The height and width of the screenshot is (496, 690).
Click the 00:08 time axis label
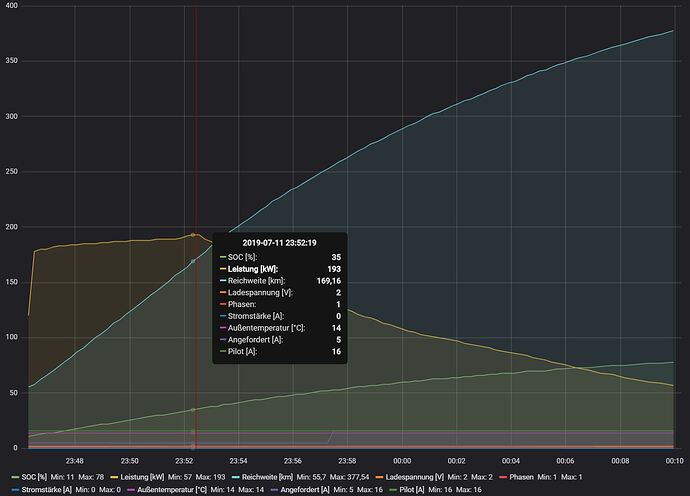pos(620,461)
